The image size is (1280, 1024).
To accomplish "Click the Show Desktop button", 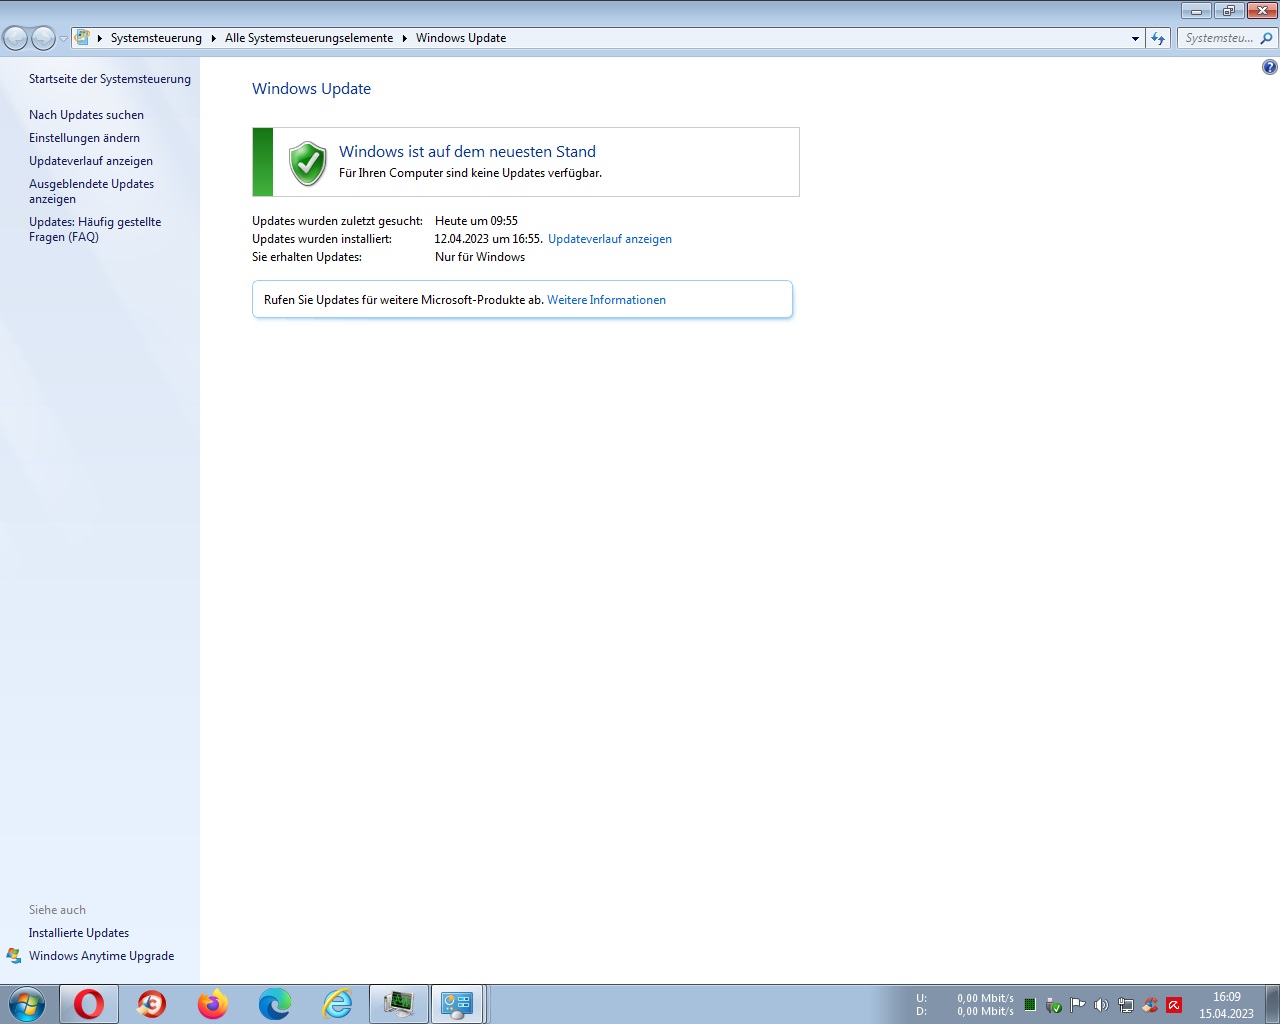I will tap(1272, 1004).
